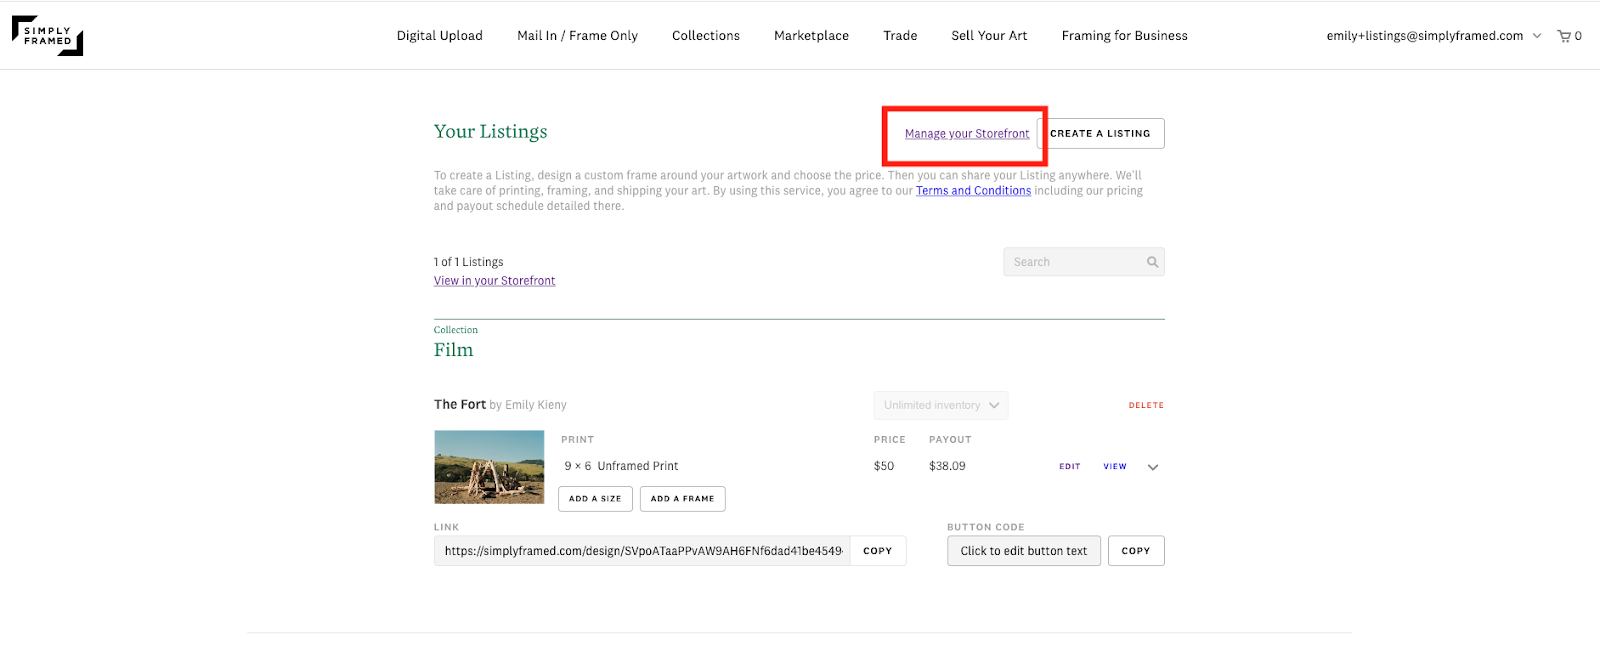This screenshot has width=1600, height=646.
Task: Expand The Fort listing row chevron
Action: [1153, 467]
